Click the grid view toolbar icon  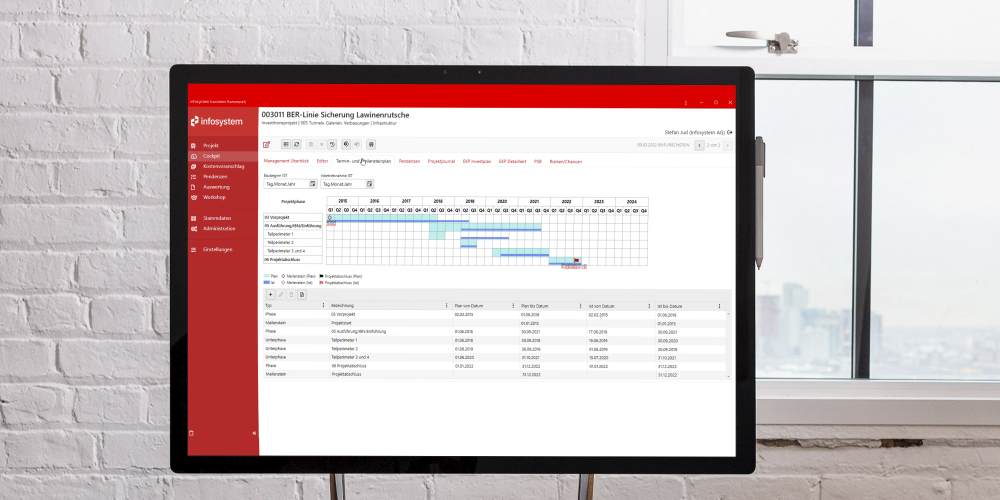pos(286,145)
